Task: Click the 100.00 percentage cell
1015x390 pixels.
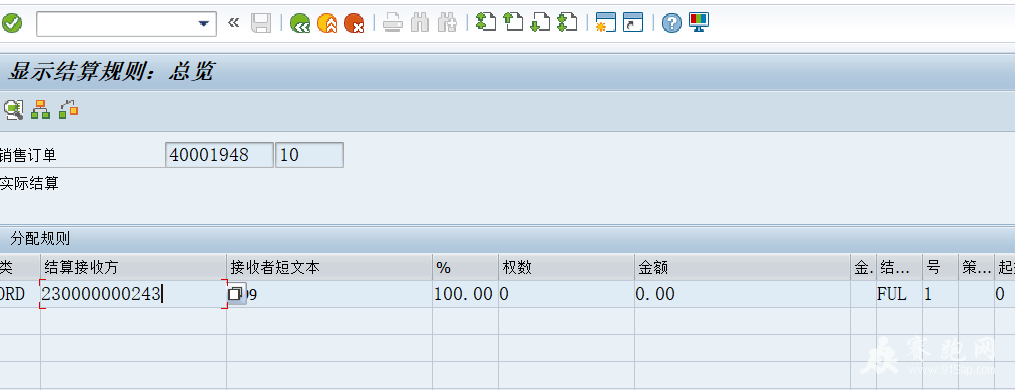Action: 465,294
